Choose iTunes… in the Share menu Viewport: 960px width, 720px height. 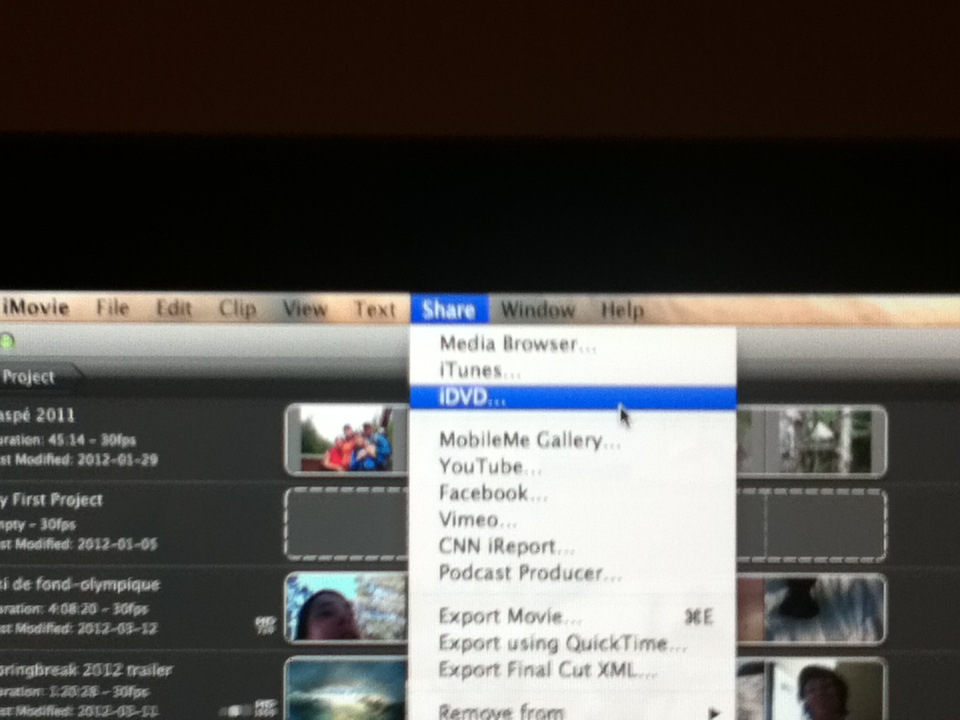(x=572, y=370)
